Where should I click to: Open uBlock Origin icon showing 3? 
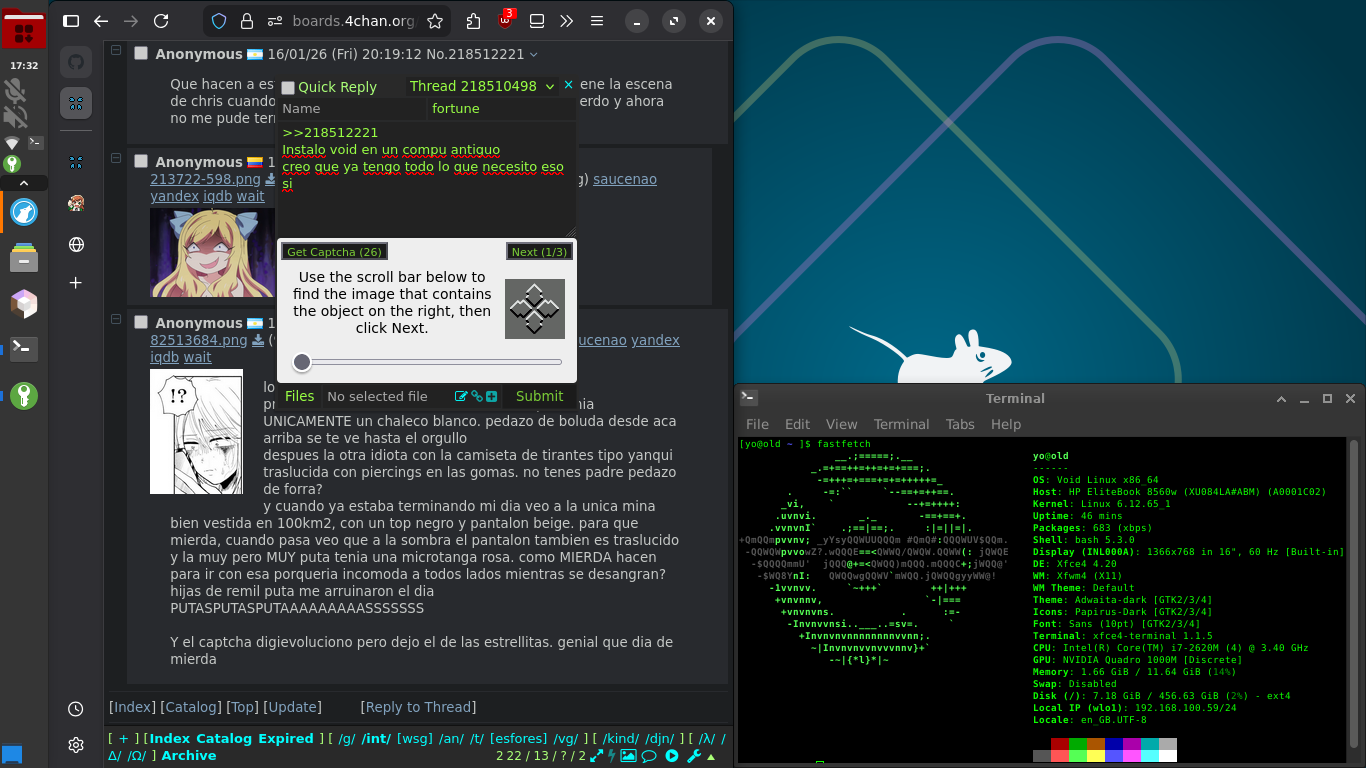pos(506,20)
